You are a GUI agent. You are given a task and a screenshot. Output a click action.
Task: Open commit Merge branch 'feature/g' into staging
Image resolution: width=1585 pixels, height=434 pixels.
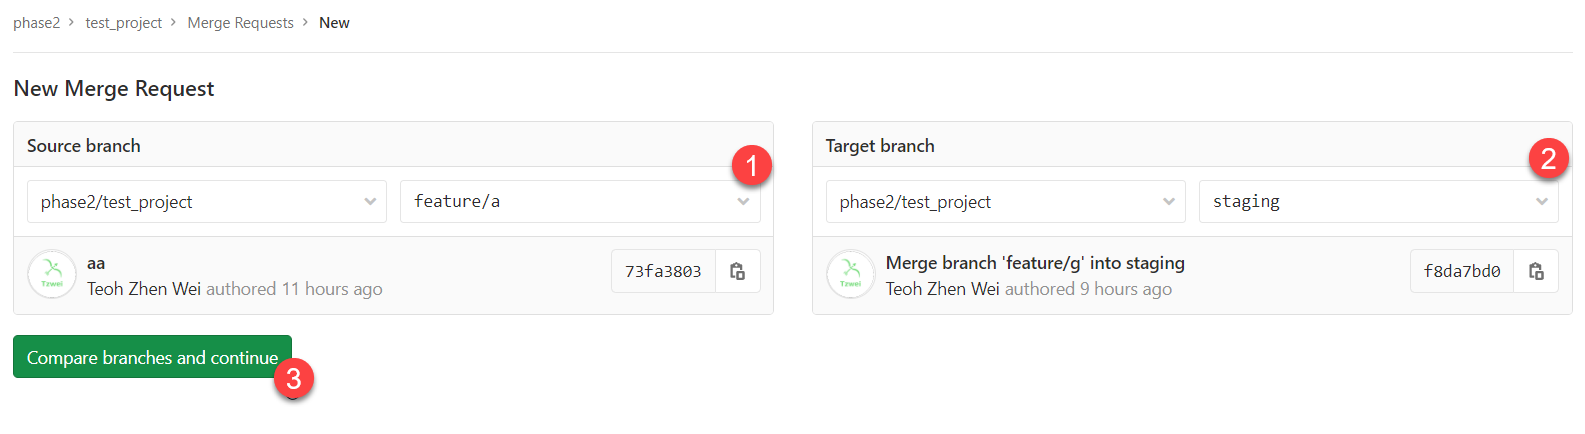(1035, 263)
